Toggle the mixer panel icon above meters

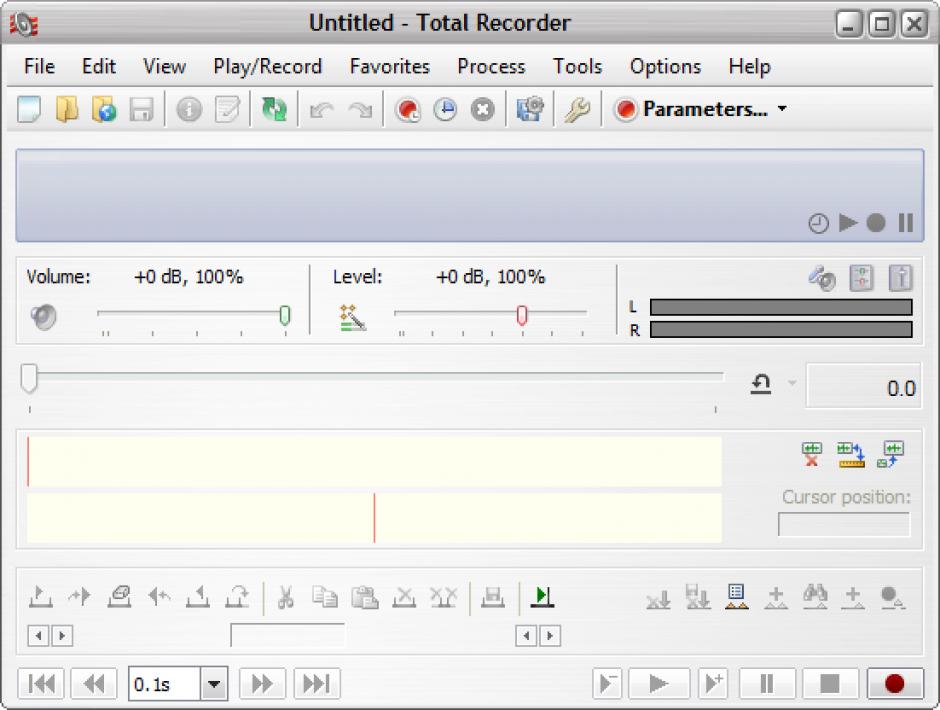861,279
